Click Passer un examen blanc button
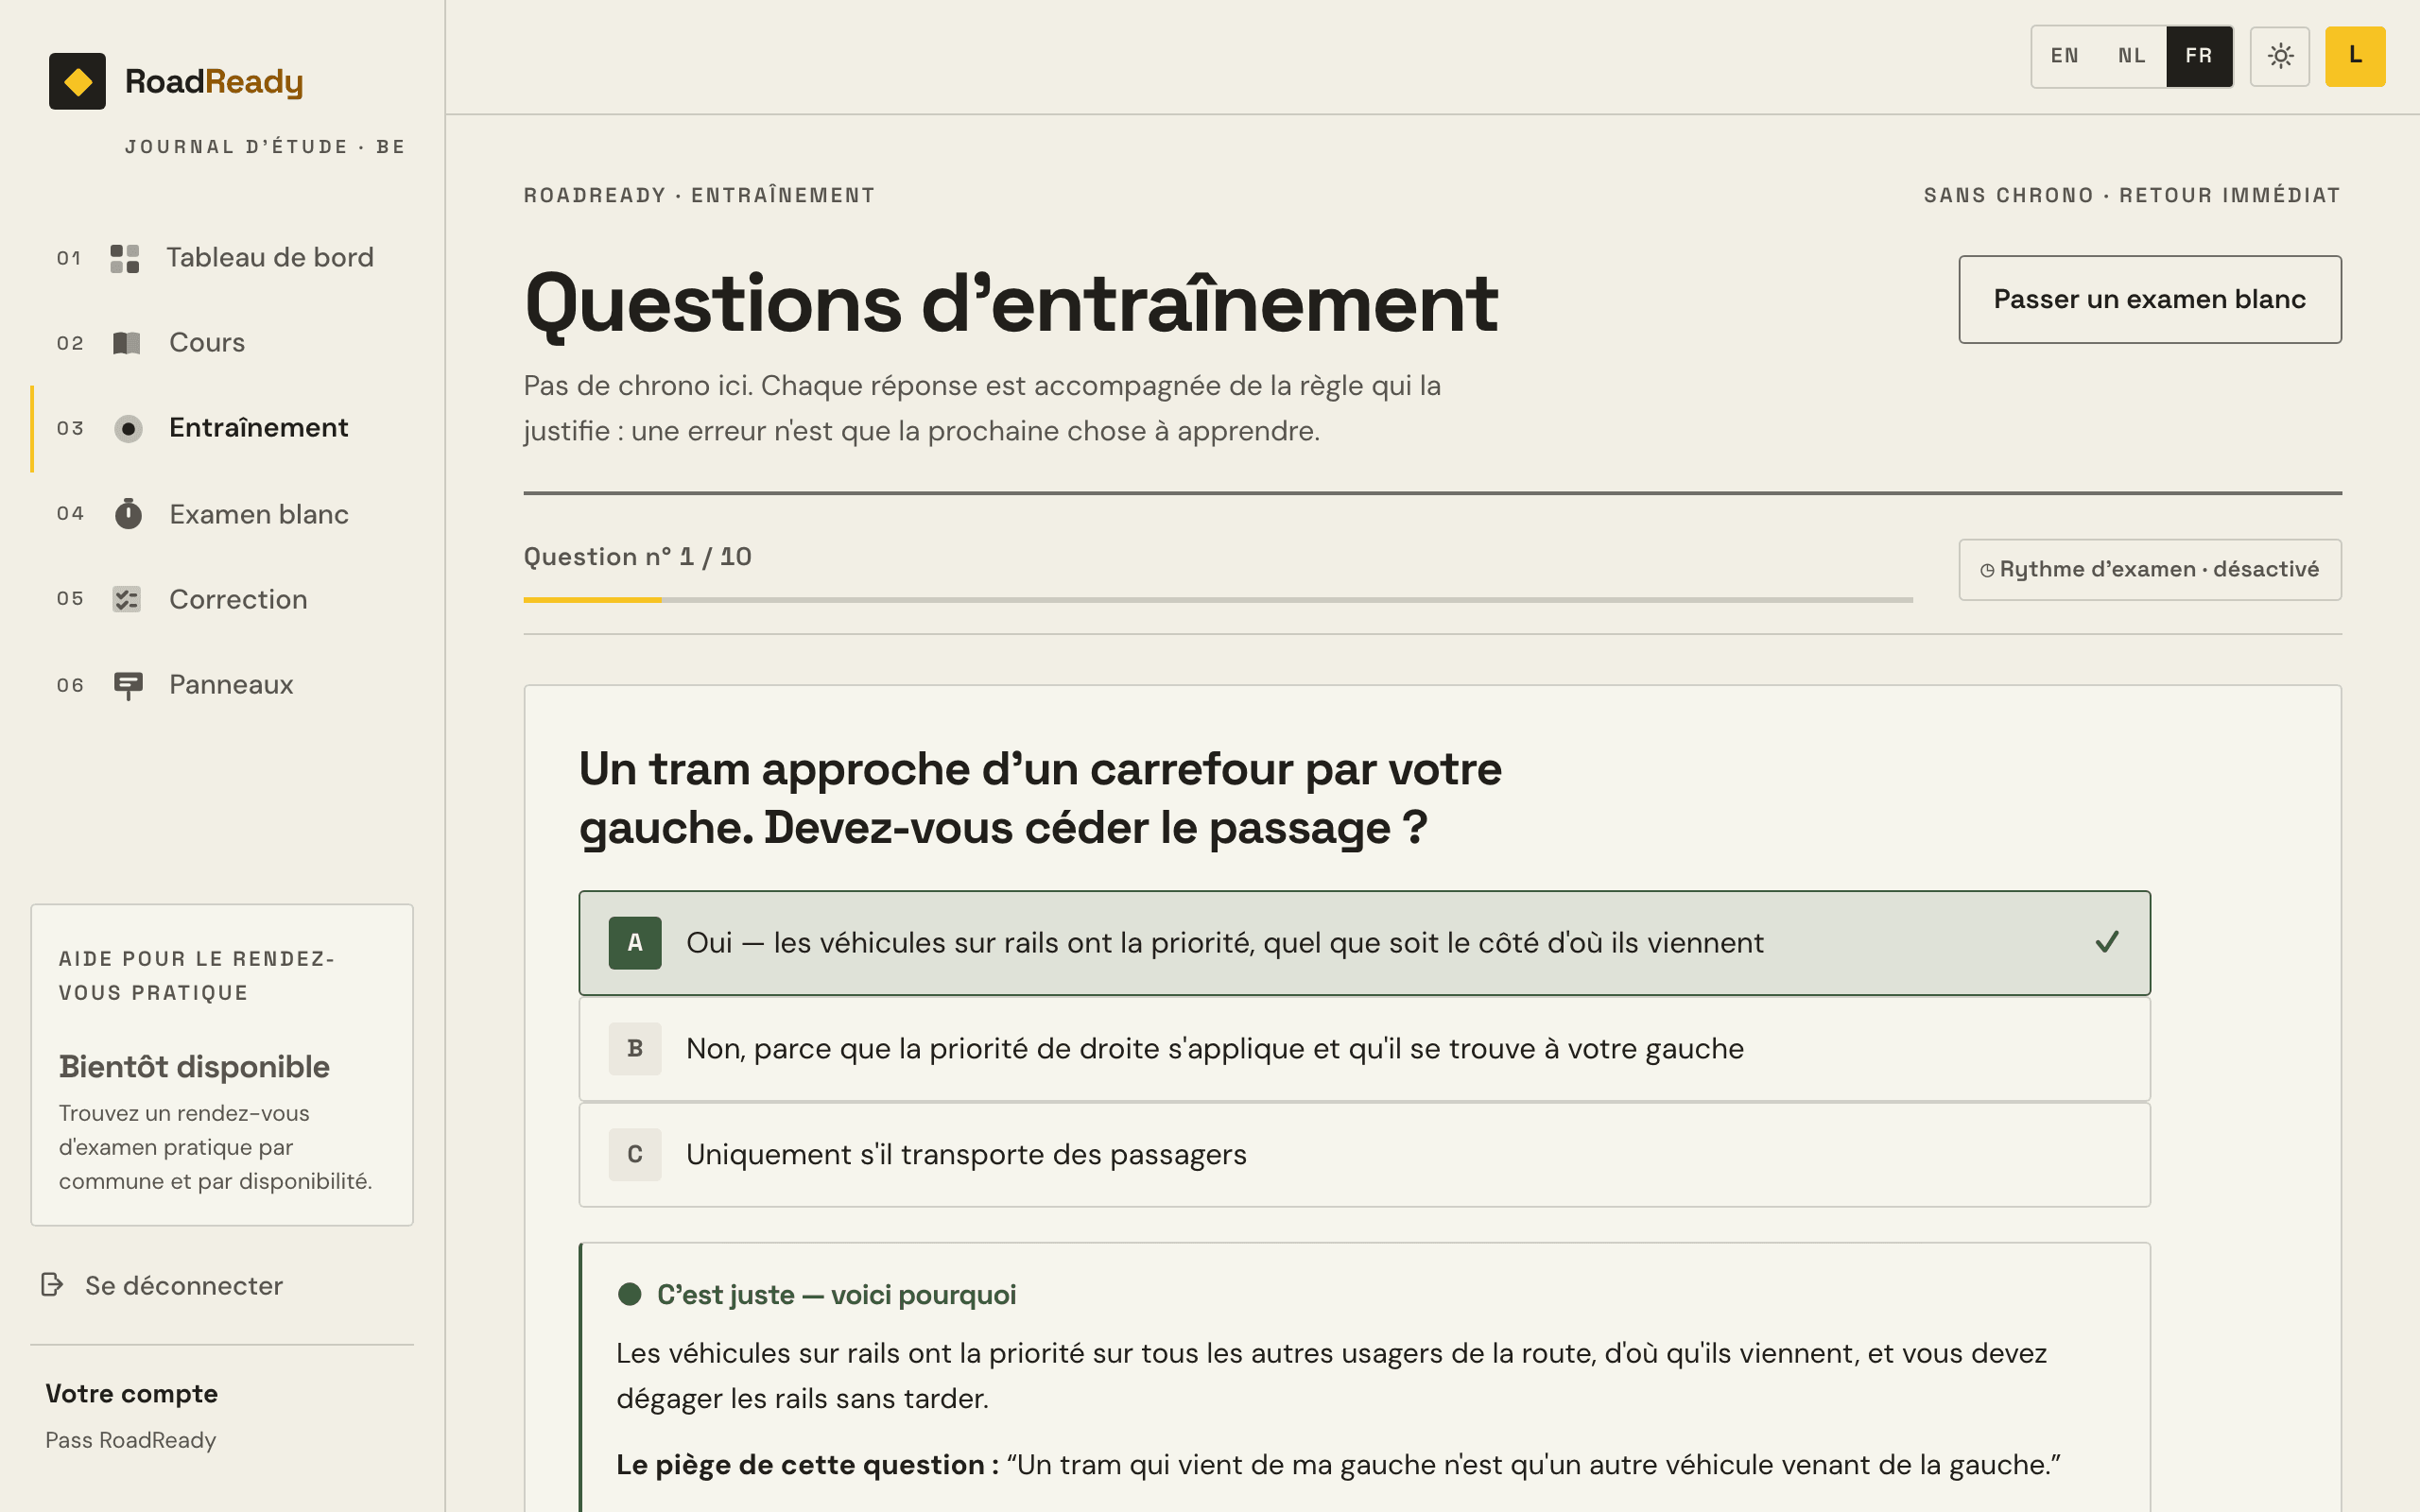 (x=2150, y=299)
